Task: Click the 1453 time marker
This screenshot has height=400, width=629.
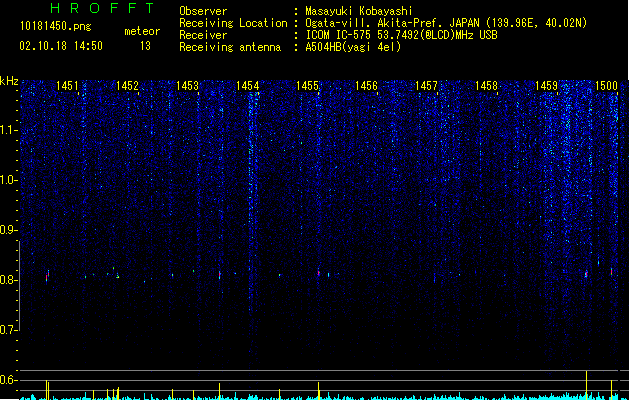Action: [187, 86]
